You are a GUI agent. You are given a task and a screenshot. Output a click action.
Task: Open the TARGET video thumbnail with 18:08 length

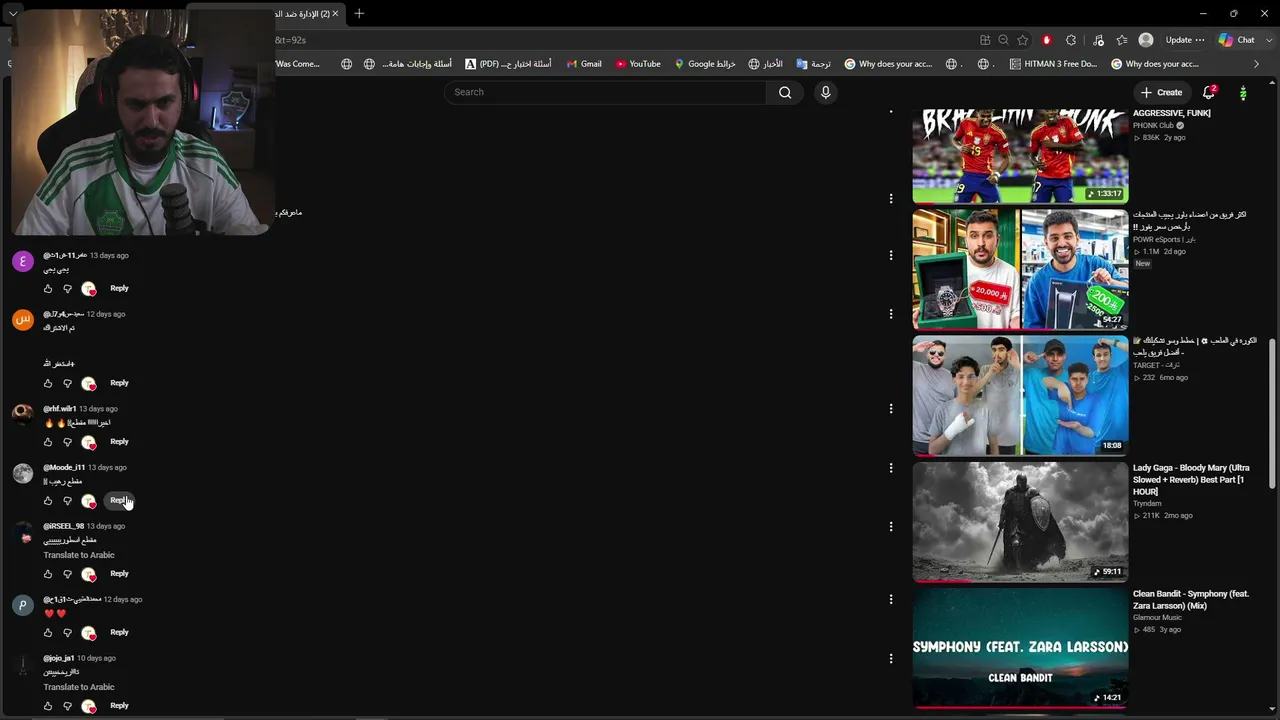(1020, 395)
